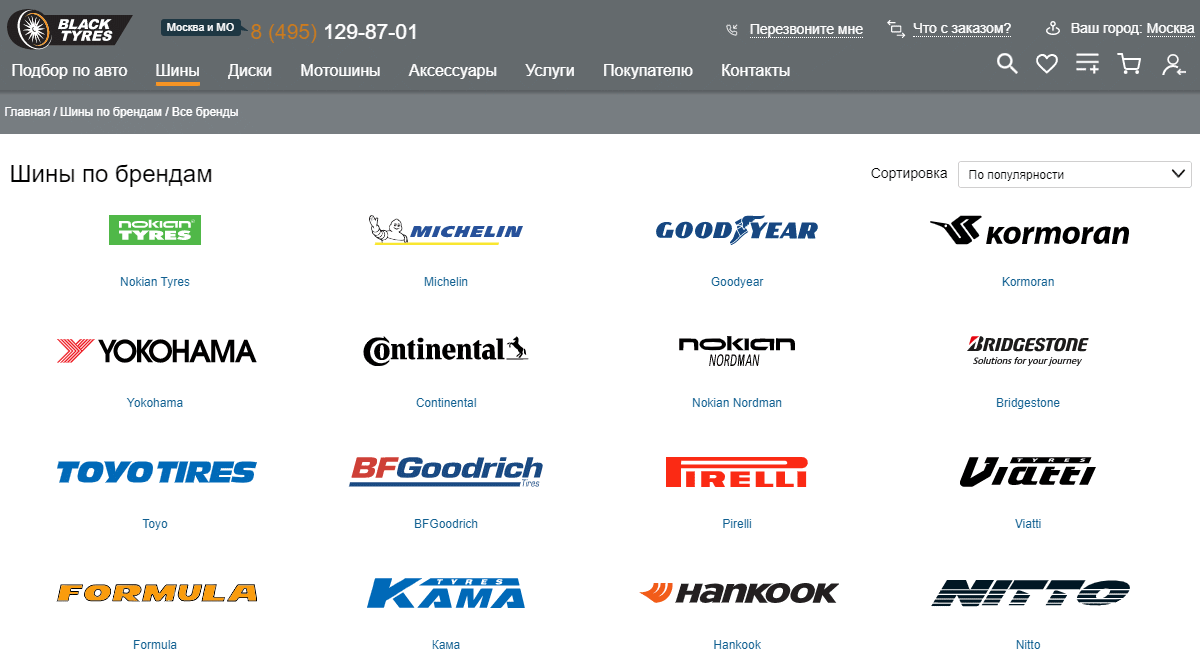Click the user account login icon
Image resolution: width=1200 pixels, height=658 pixels.
pos(1173,64)
